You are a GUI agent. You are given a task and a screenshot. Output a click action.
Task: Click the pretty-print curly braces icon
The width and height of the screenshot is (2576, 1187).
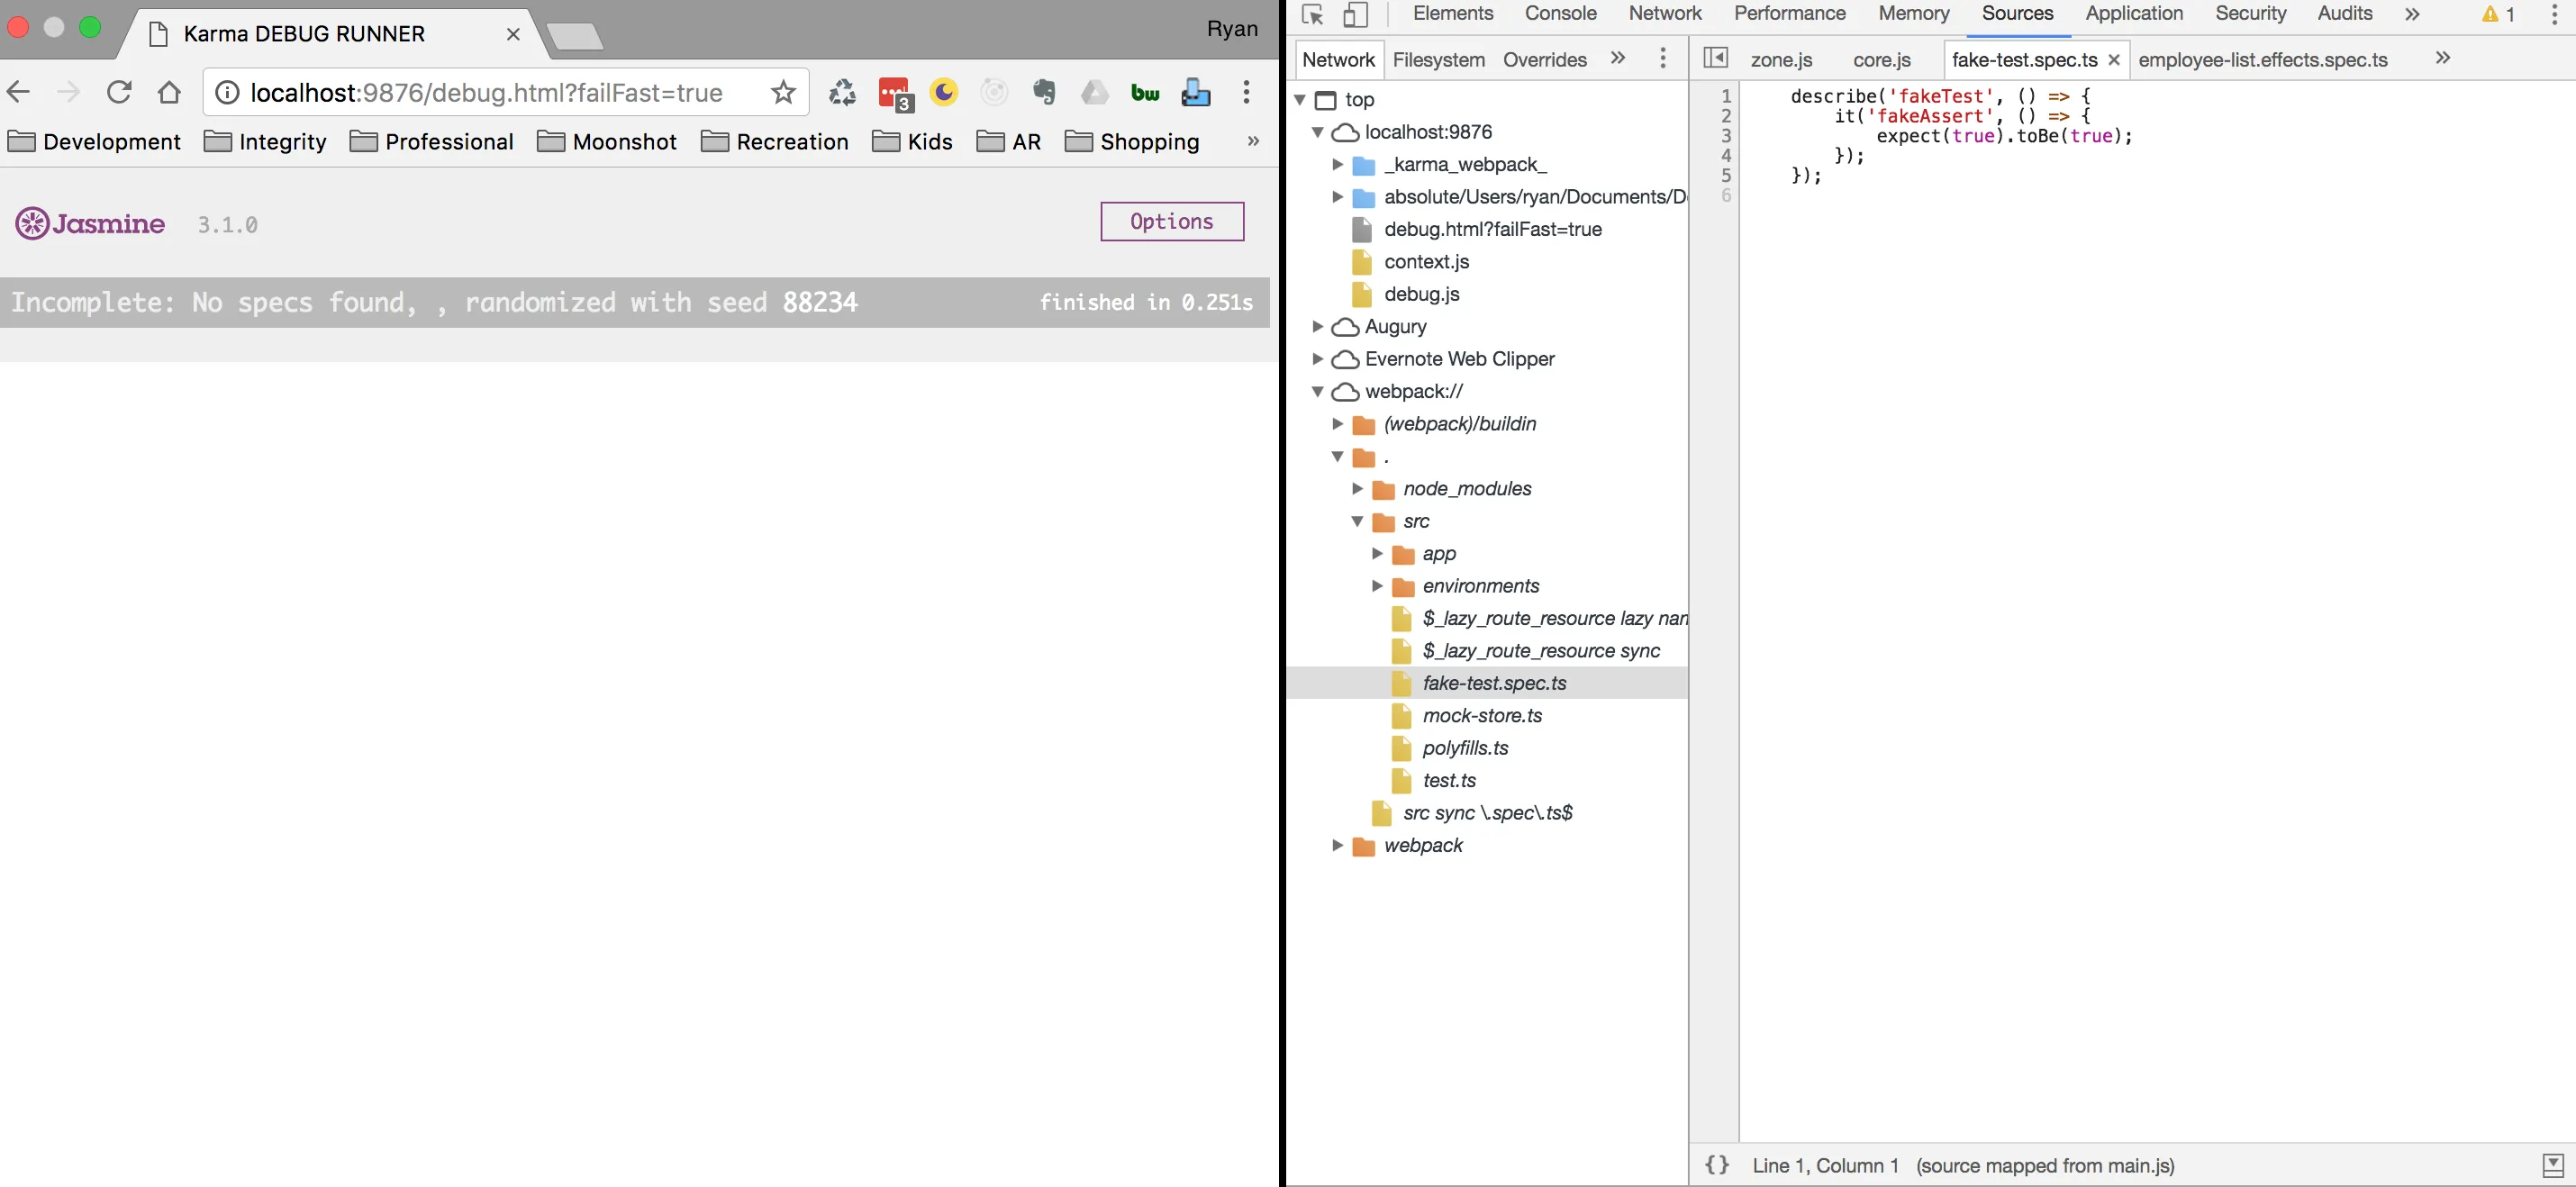coord(1717,1165)
